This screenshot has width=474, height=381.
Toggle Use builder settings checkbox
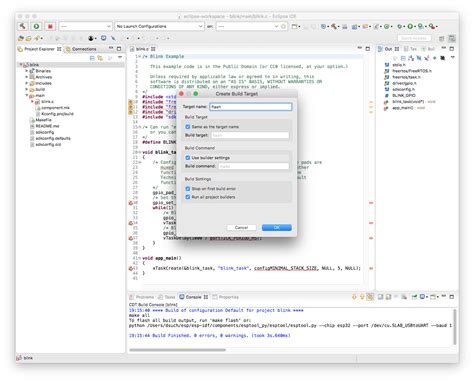click(188, 158)
